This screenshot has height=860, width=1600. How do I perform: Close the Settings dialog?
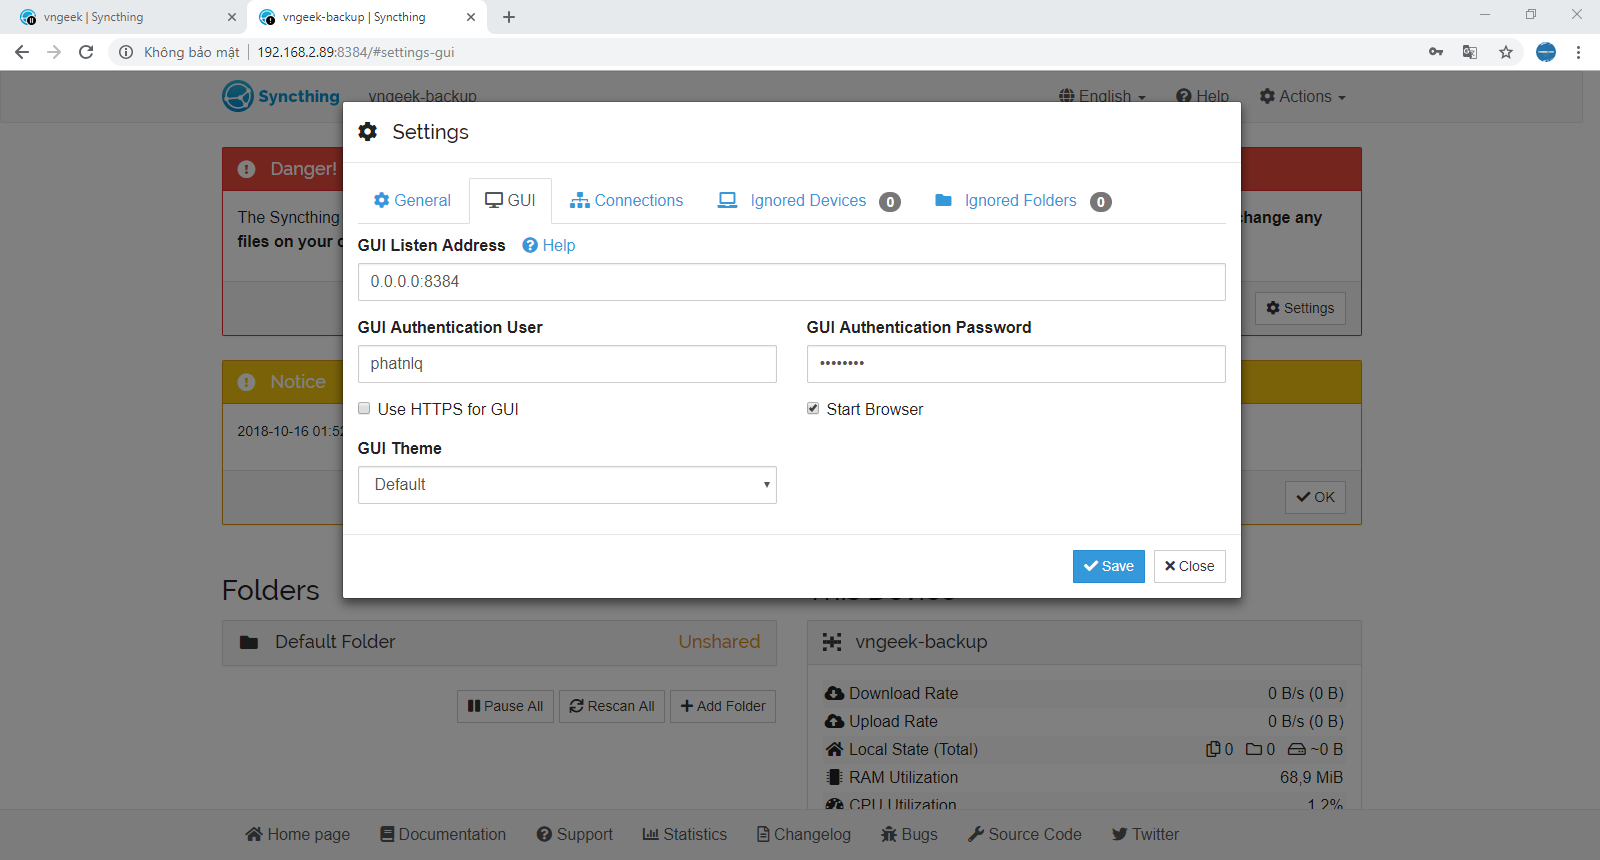pyautogui.click(x=1189, y=566)
